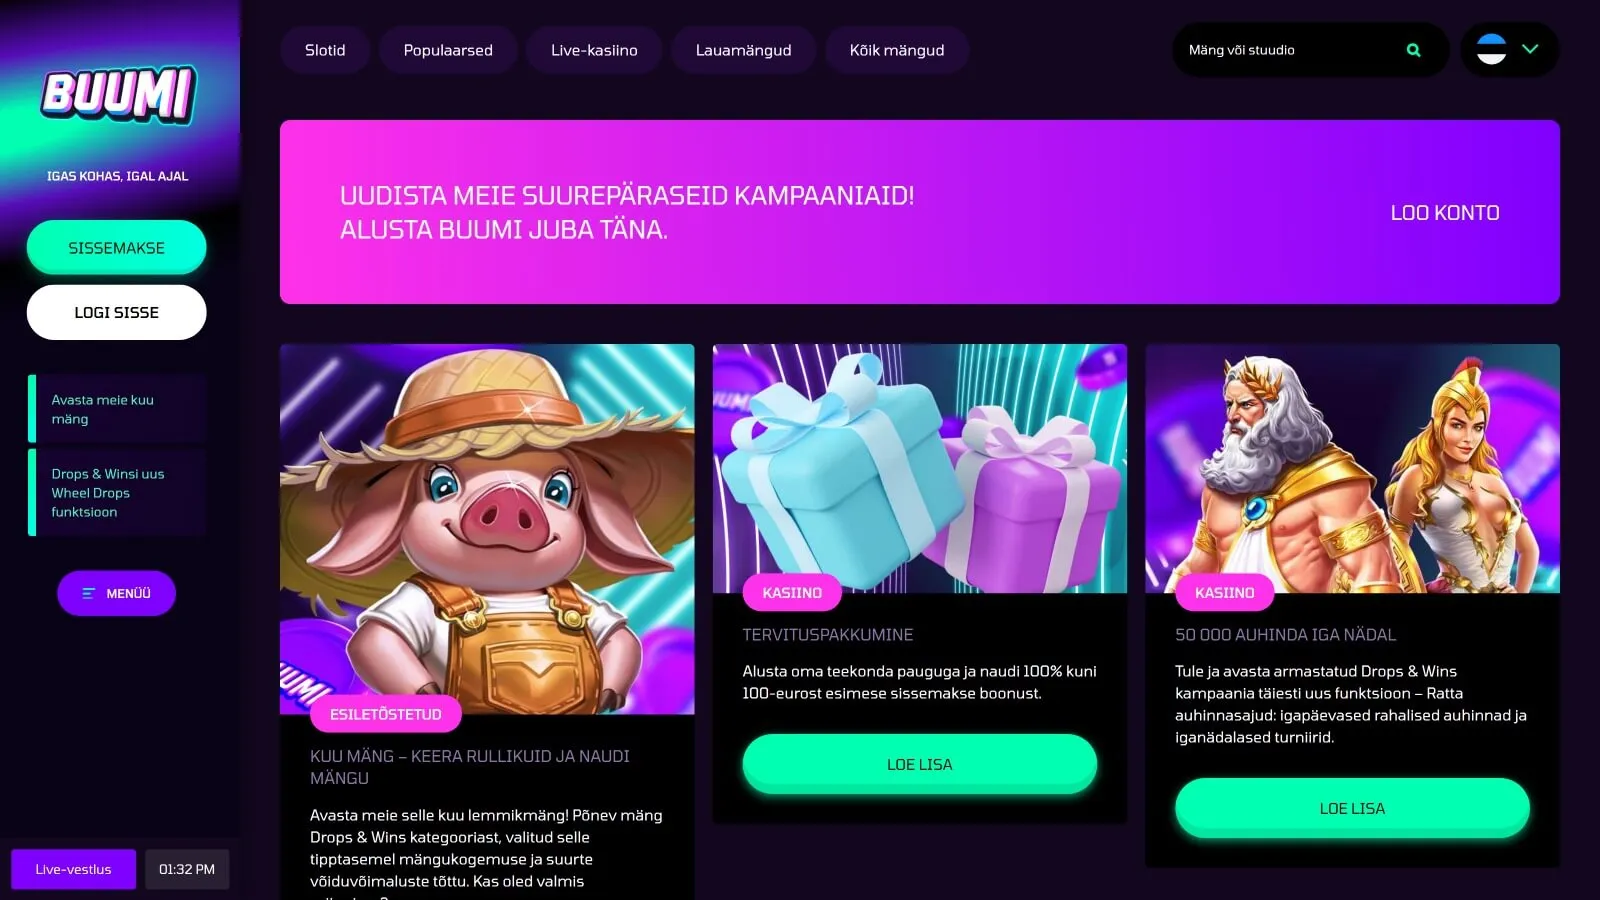The width and height of the screenshot is (1600, 900).
Task: Click LOE LISA under 50 000 auhinda
Action: pyautogui.click(x=1352, y=808)
